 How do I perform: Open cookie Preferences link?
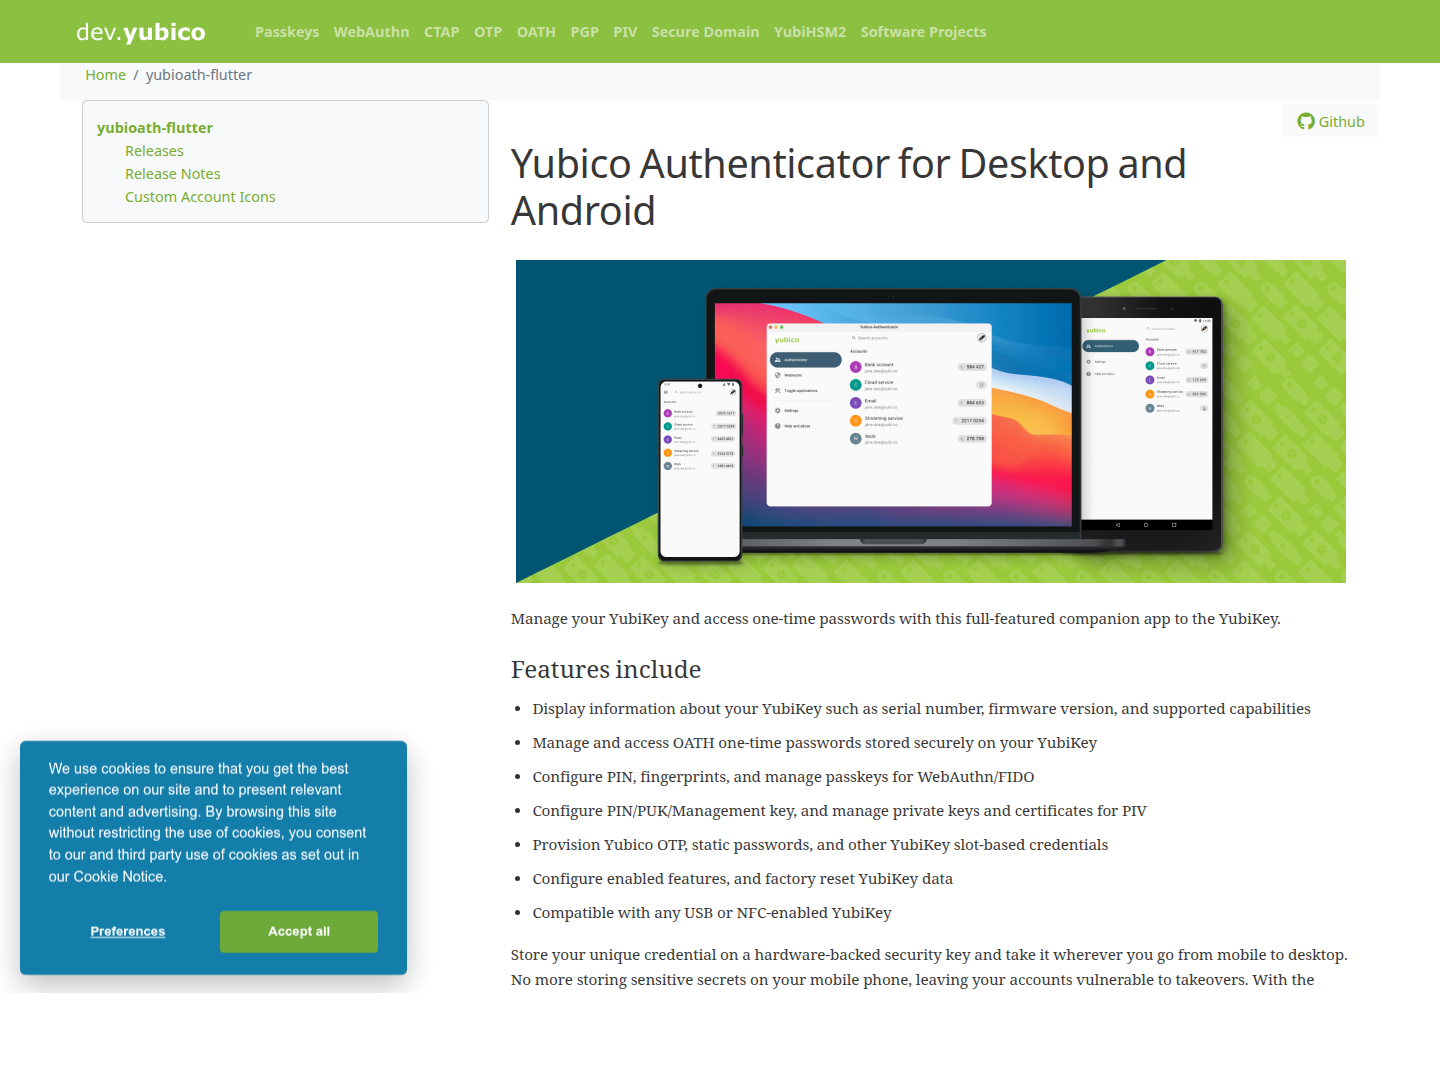click(x=128, y=931)
